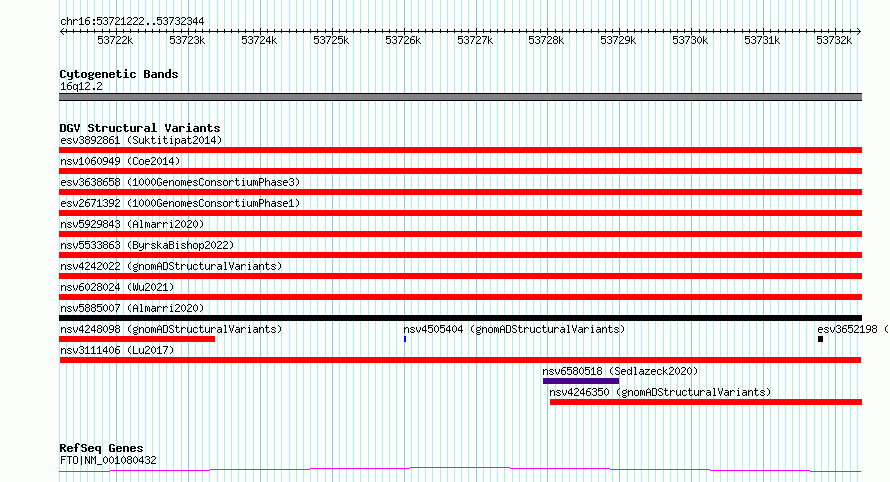The height and width of the screenshot is (482, 890).
Task: Click the red bar under esv3892861
Action: pos(460,150)
